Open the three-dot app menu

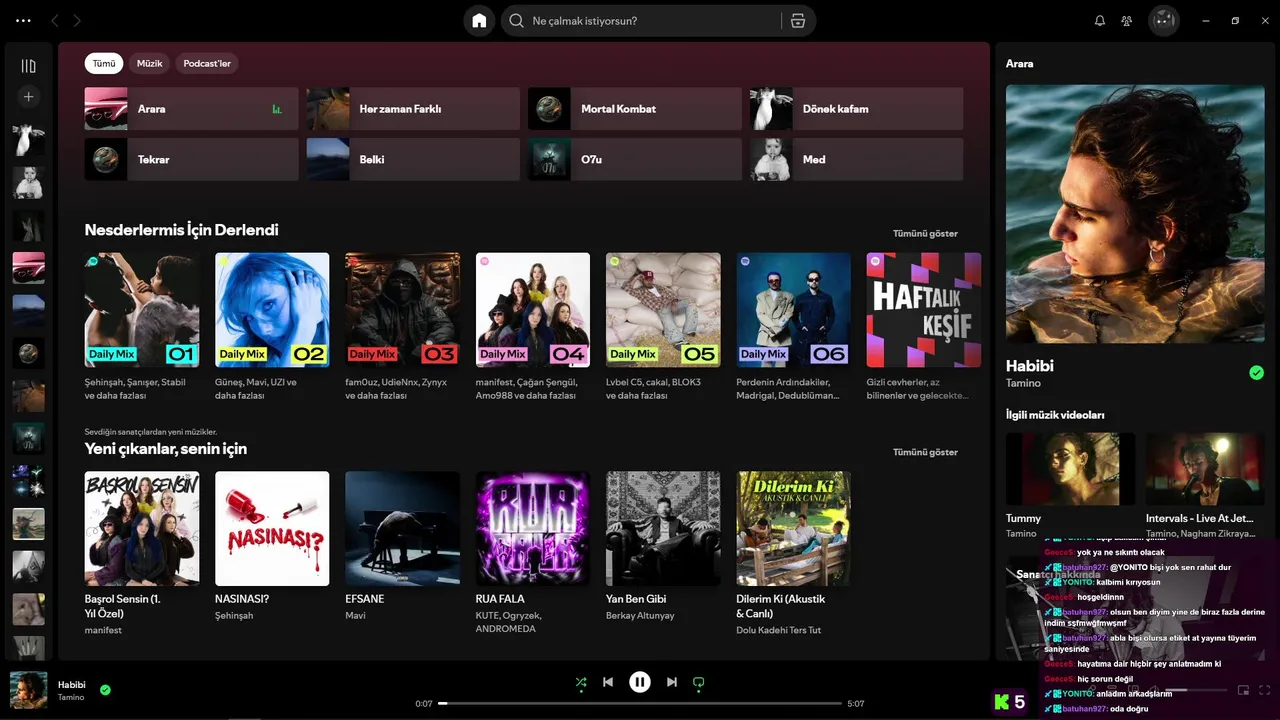(x=24, y=21)
